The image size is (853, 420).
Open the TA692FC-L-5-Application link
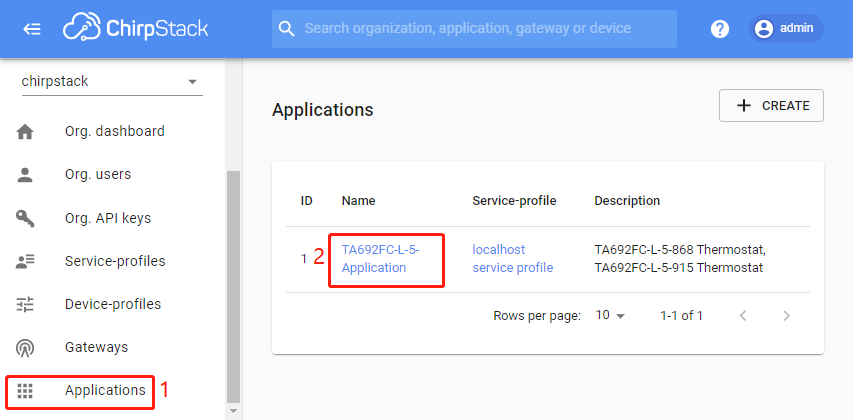point(381,258)
